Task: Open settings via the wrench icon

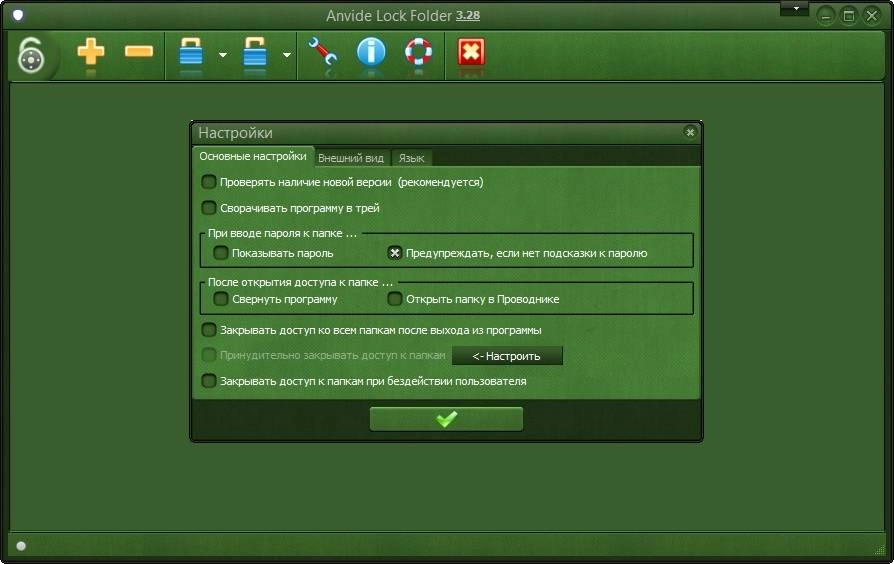Action: coord(322,52)
